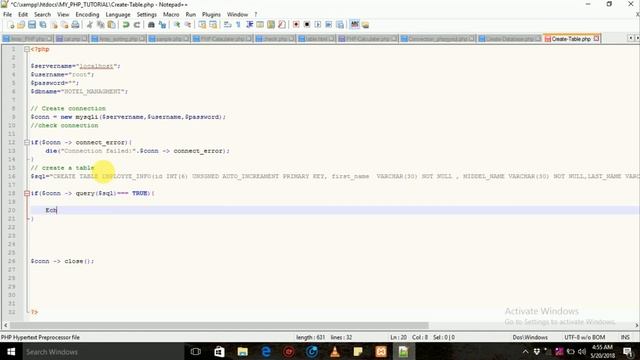
Task: Click the Dos\Windows status bar entry
Action: pyautogui.click(x=530, y=337)
